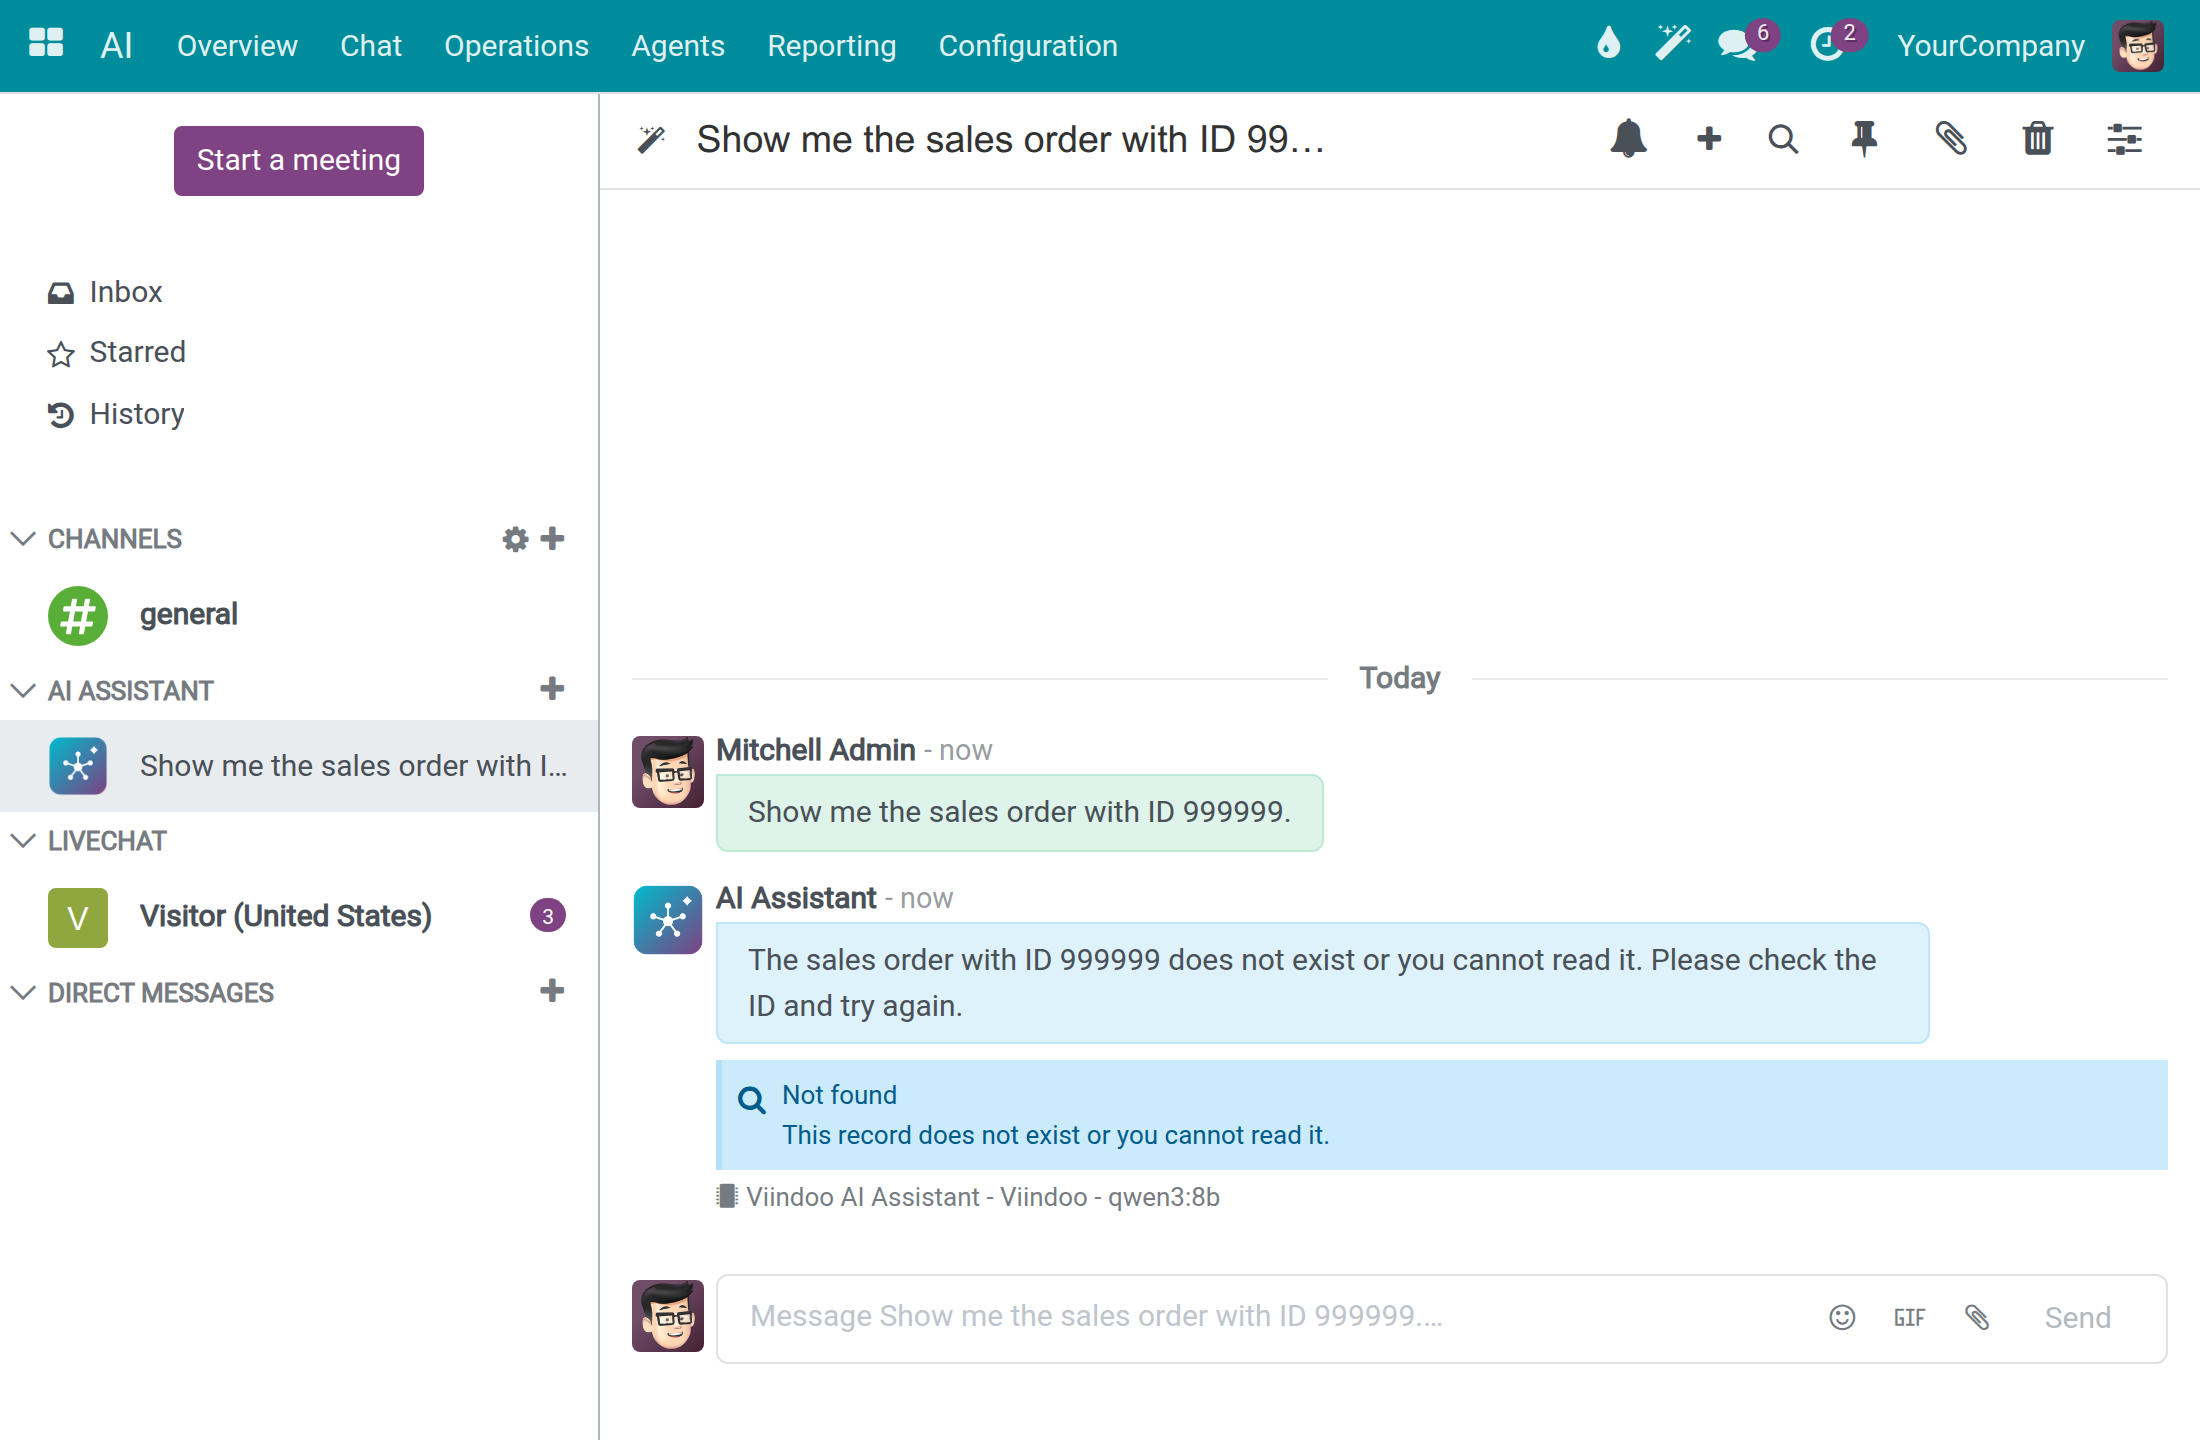
Task: Select the sales order AI chat in sidebar
Action: click(300, 766)
